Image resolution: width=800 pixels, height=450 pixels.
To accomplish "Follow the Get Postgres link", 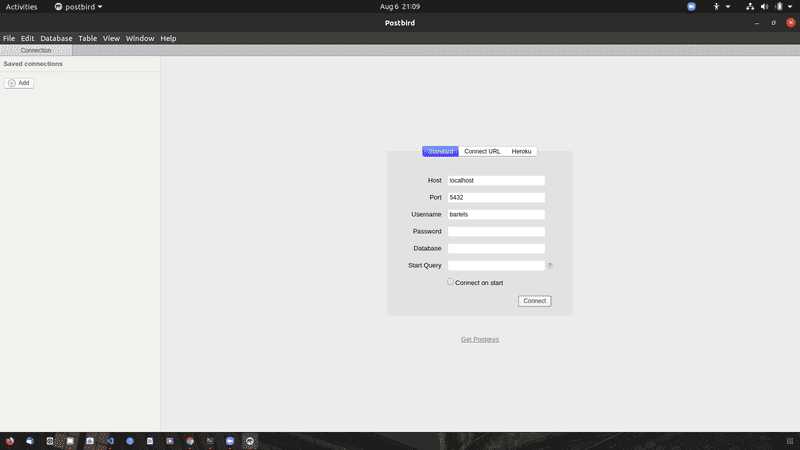I will pos(480,339).
